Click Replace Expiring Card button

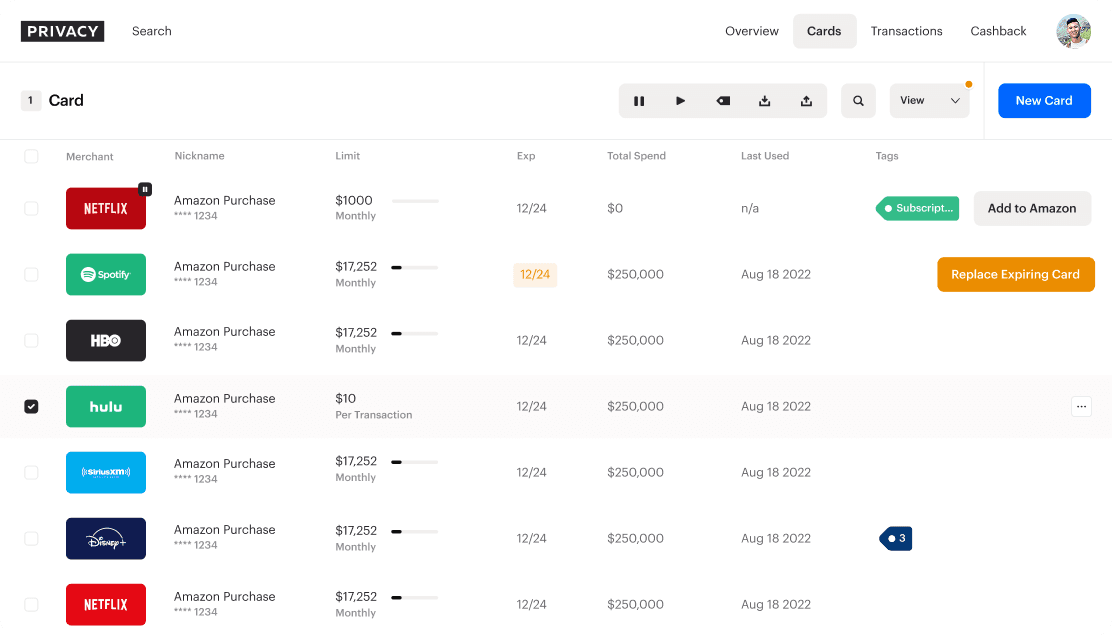tap(1016, 274)
